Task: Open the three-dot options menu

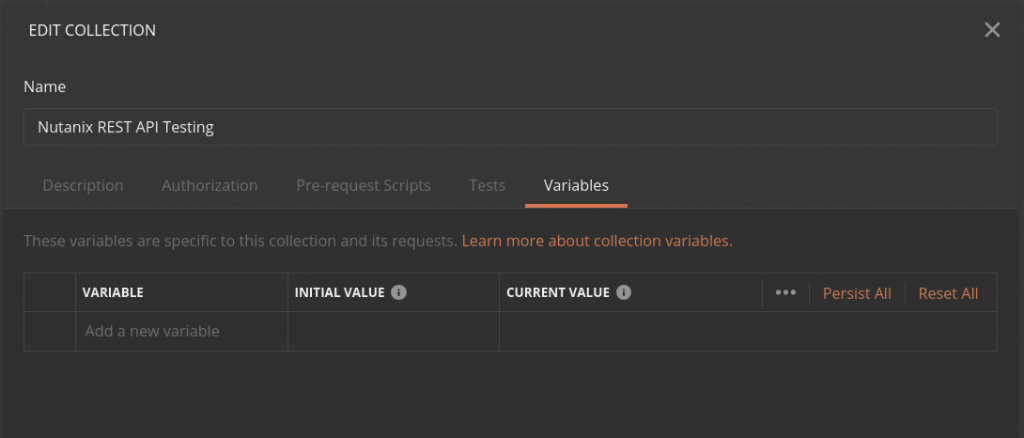Action: (x=786, y=293)
